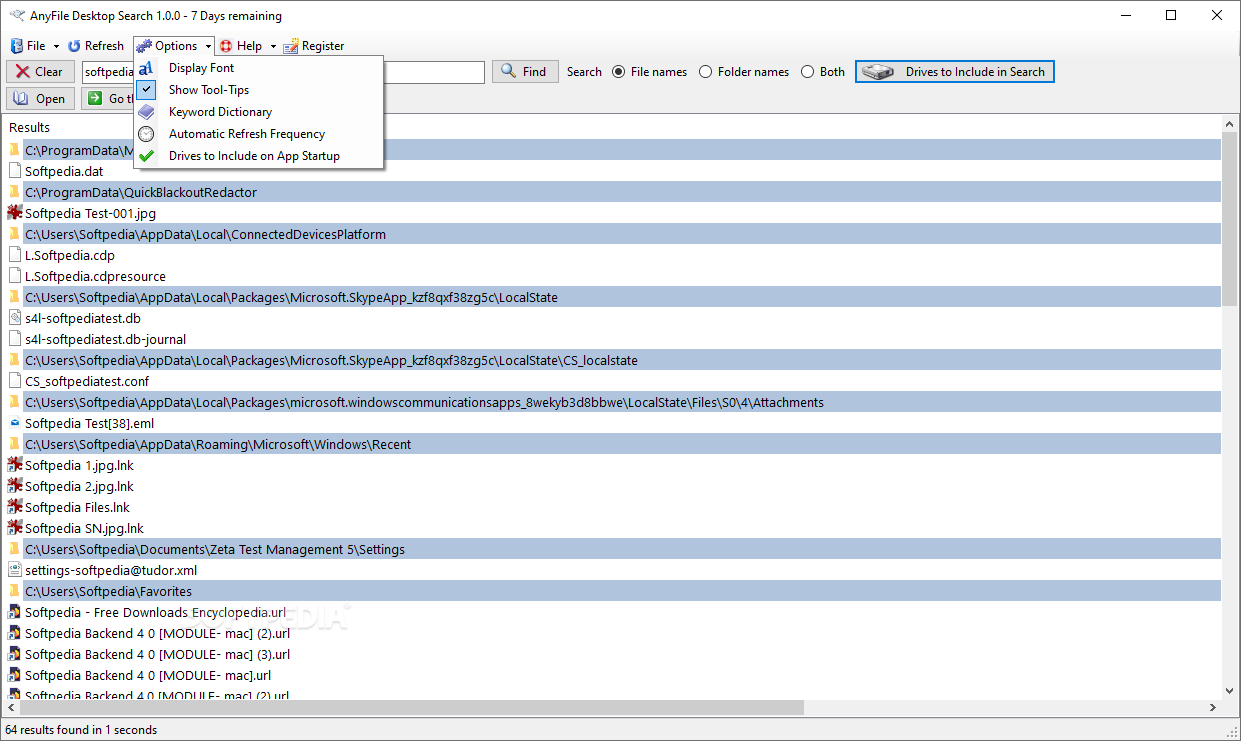This screenshot has height=741, width=1241.
Task: Click folder icon for ConnectedDevicesPlatform path
Action: click(x=15, y=234)
